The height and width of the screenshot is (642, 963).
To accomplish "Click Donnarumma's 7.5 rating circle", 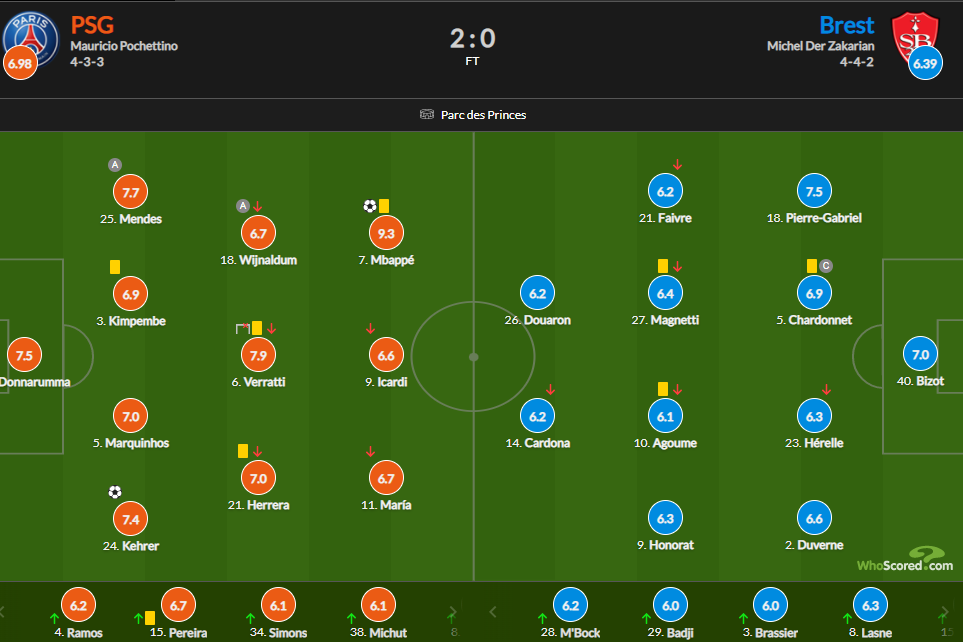I will [25, 355].
